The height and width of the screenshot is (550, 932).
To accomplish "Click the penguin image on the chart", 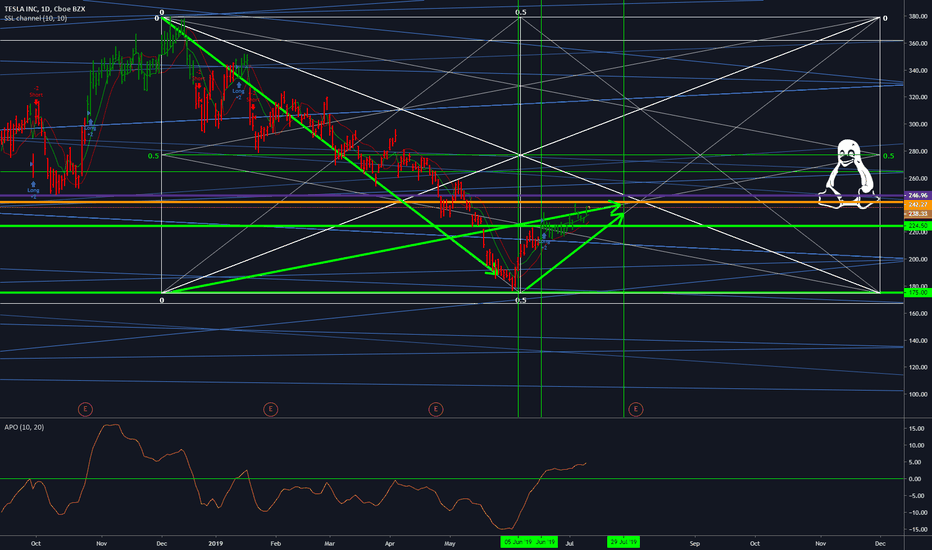I will coord(848,174).
